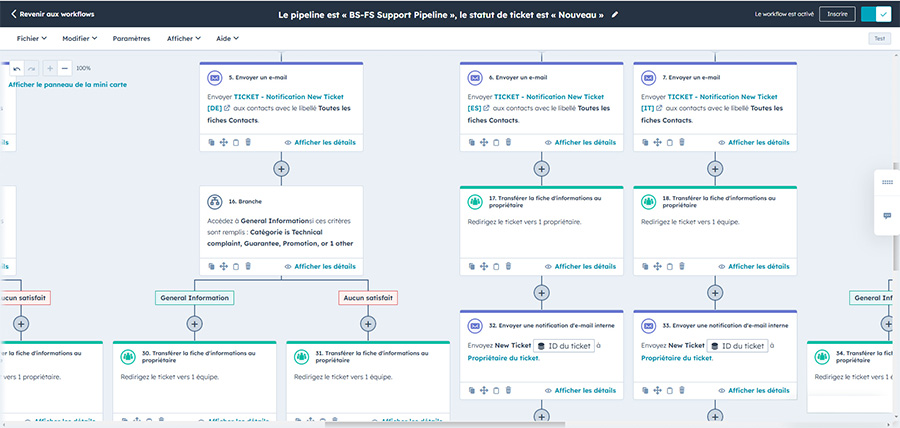Show details of action 18
Image resolution: width=900 pixels, height=428 pixels.
754,266
